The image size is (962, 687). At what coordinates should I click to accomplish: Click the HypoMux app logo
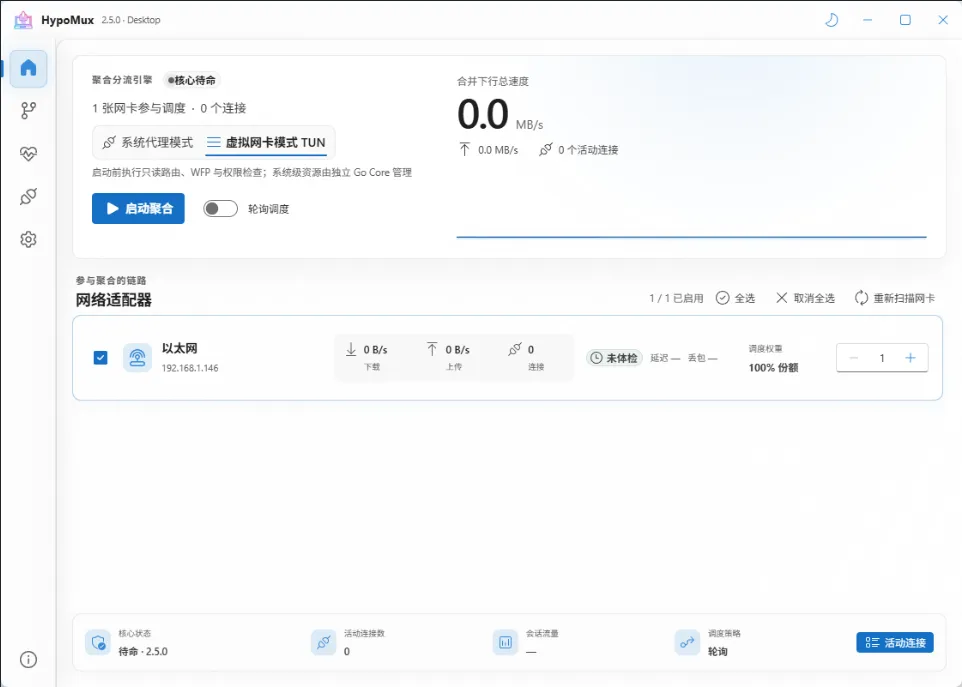tap(23, 20)
